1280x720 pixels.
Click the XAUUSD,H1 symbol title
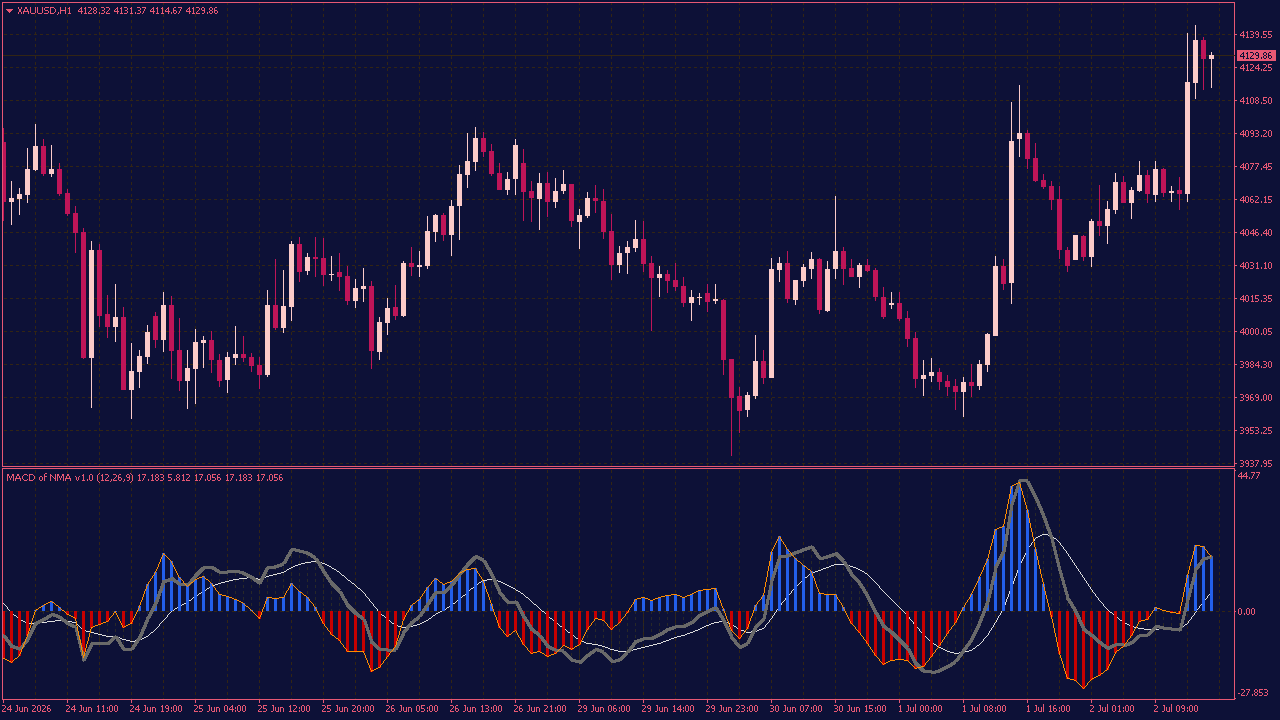pyautogui.click(x=44, y=10)
